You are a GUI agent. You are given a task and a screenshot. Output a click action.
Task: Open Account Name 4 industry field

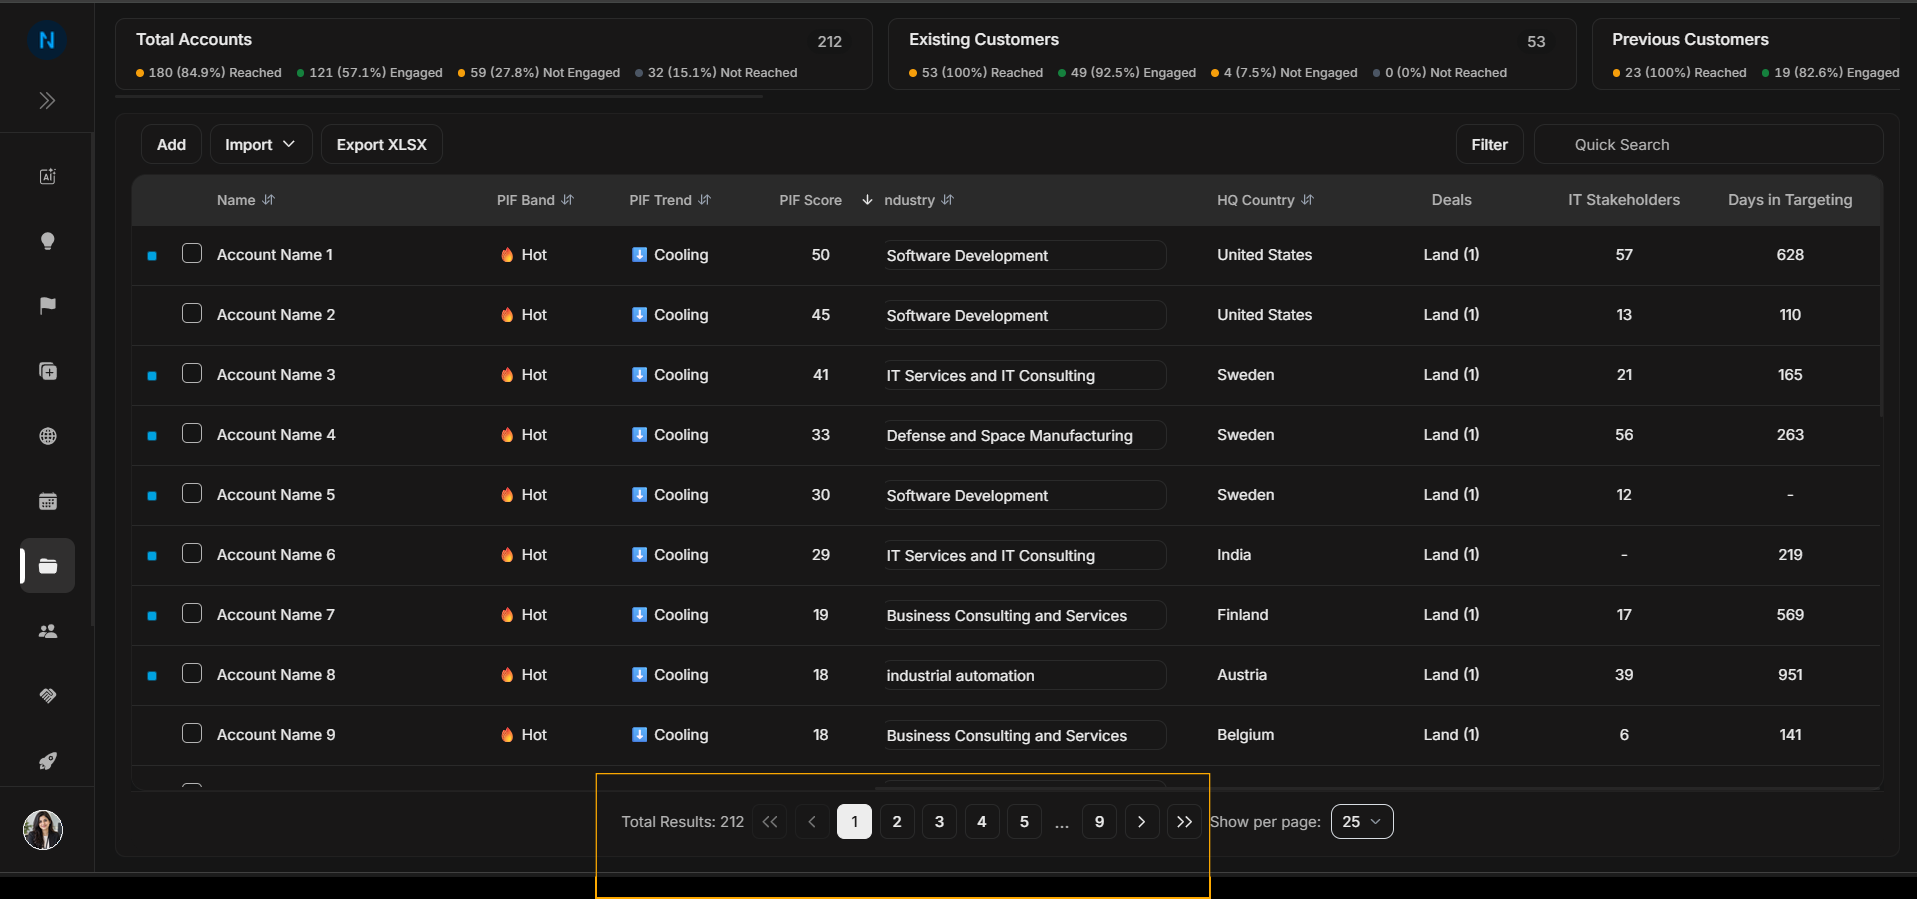(1024, 435)
